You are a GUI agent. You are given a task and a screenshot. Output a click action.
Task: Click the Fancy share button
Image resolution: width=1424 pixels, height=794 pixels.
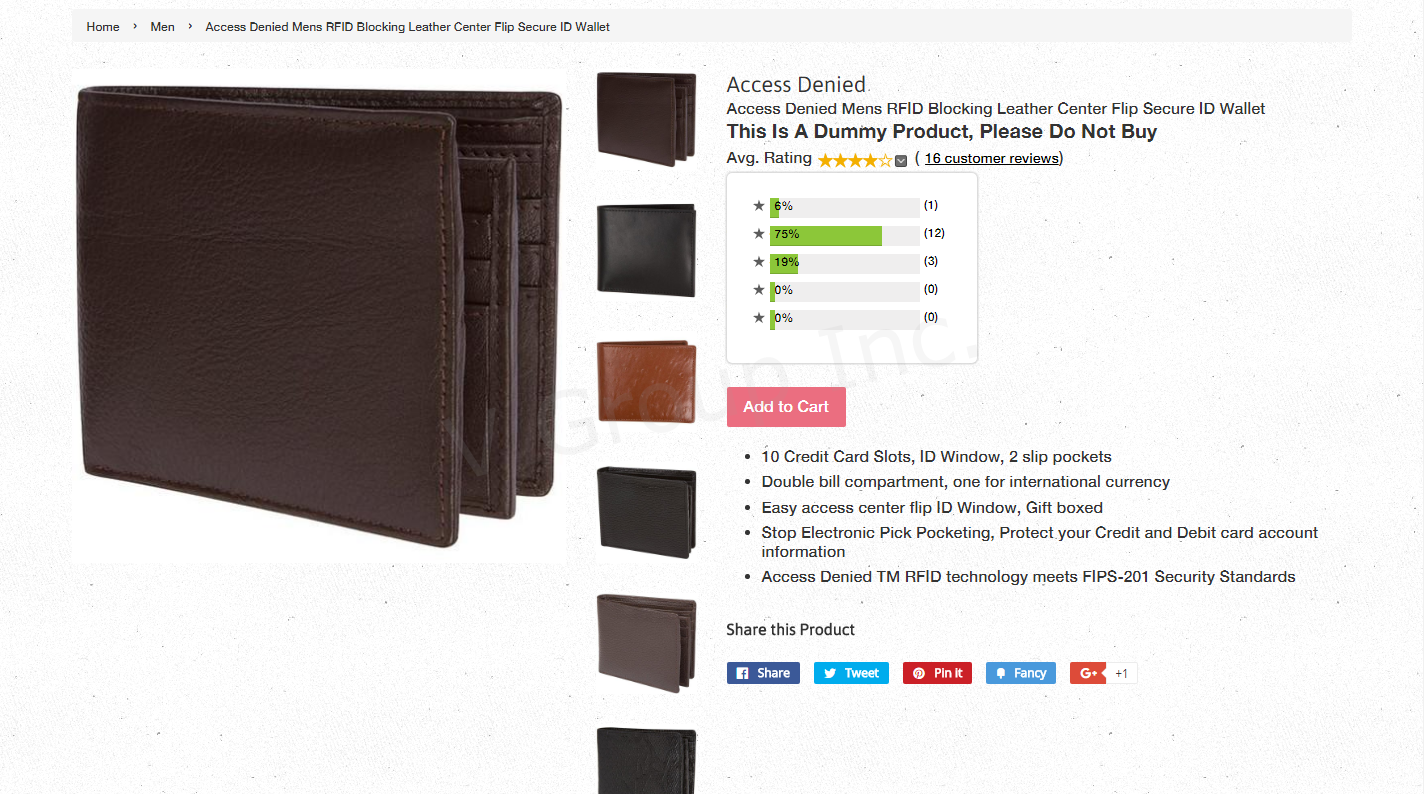coord(1021,673)
